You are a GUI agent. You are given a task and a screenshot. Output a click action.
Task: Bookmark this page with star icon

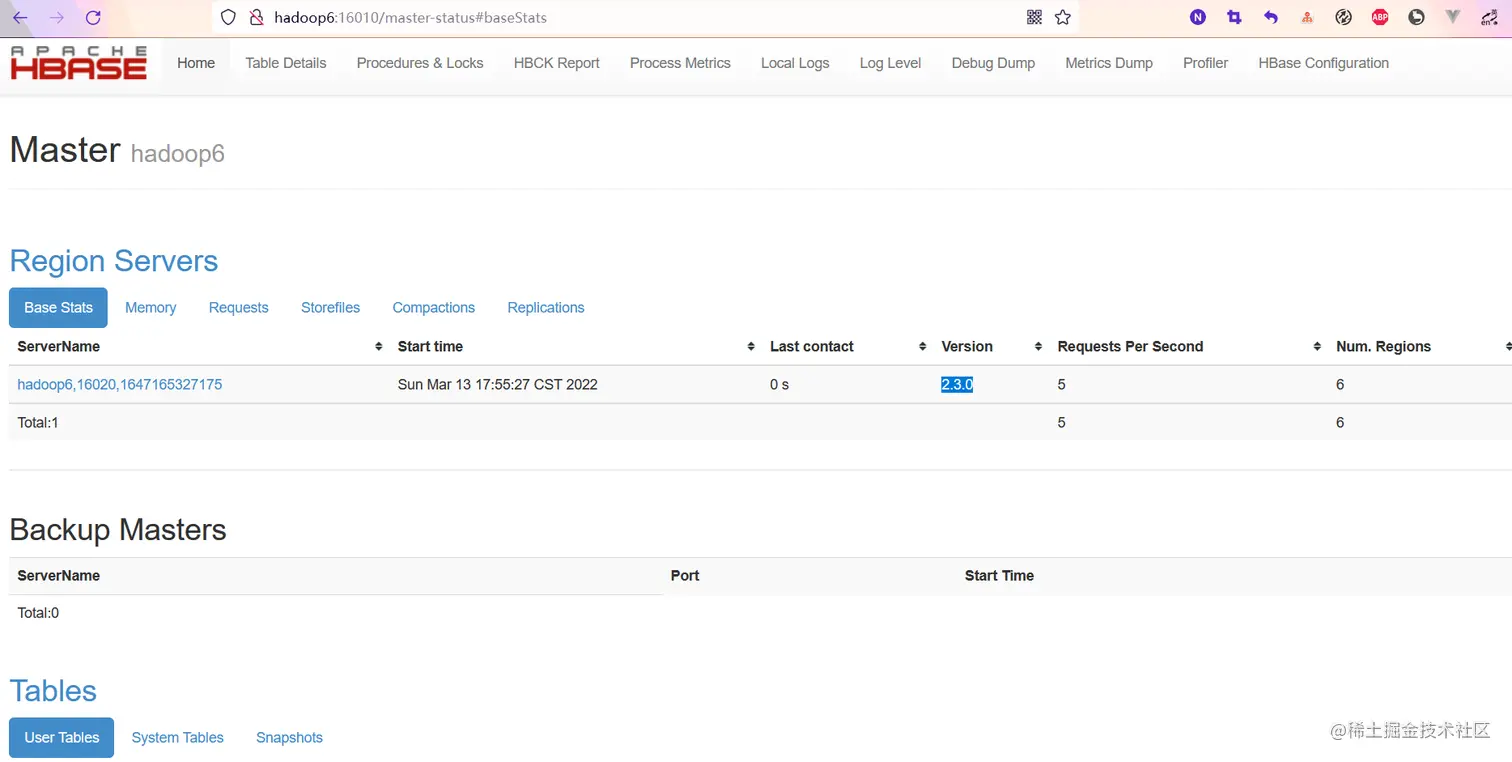tap(1063, 17)
